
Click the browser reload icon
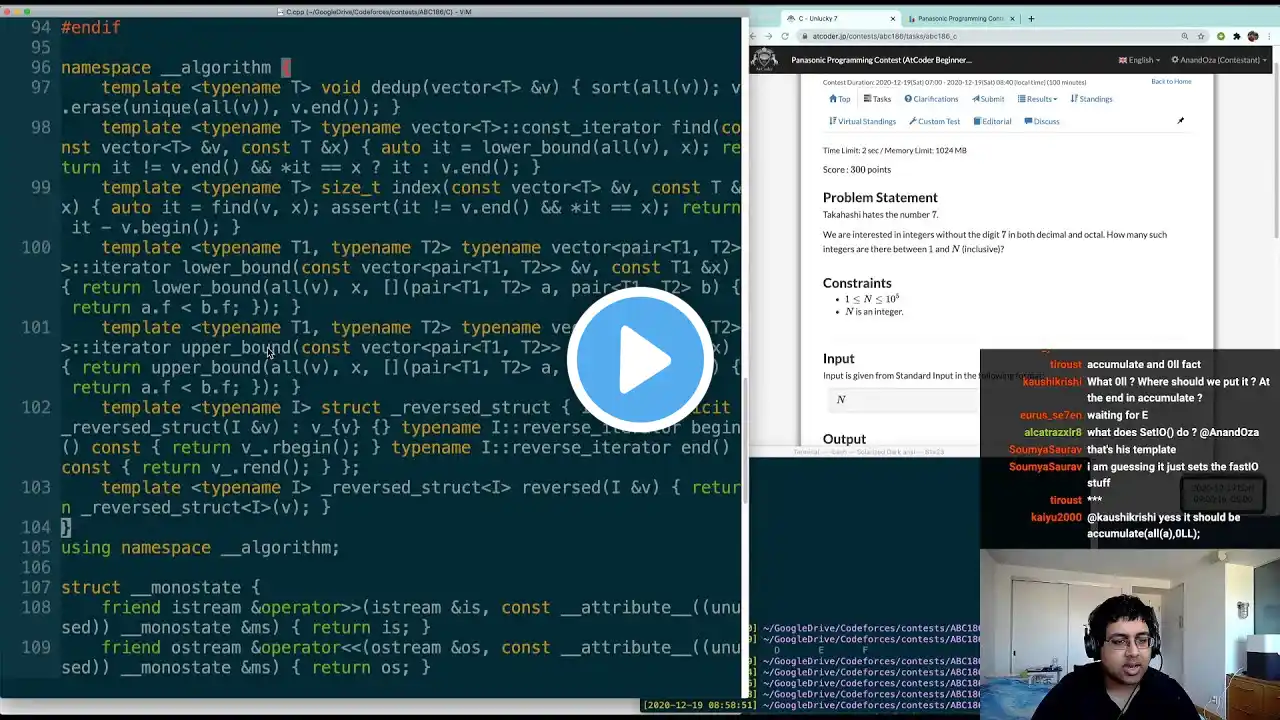tap(785, 36)
